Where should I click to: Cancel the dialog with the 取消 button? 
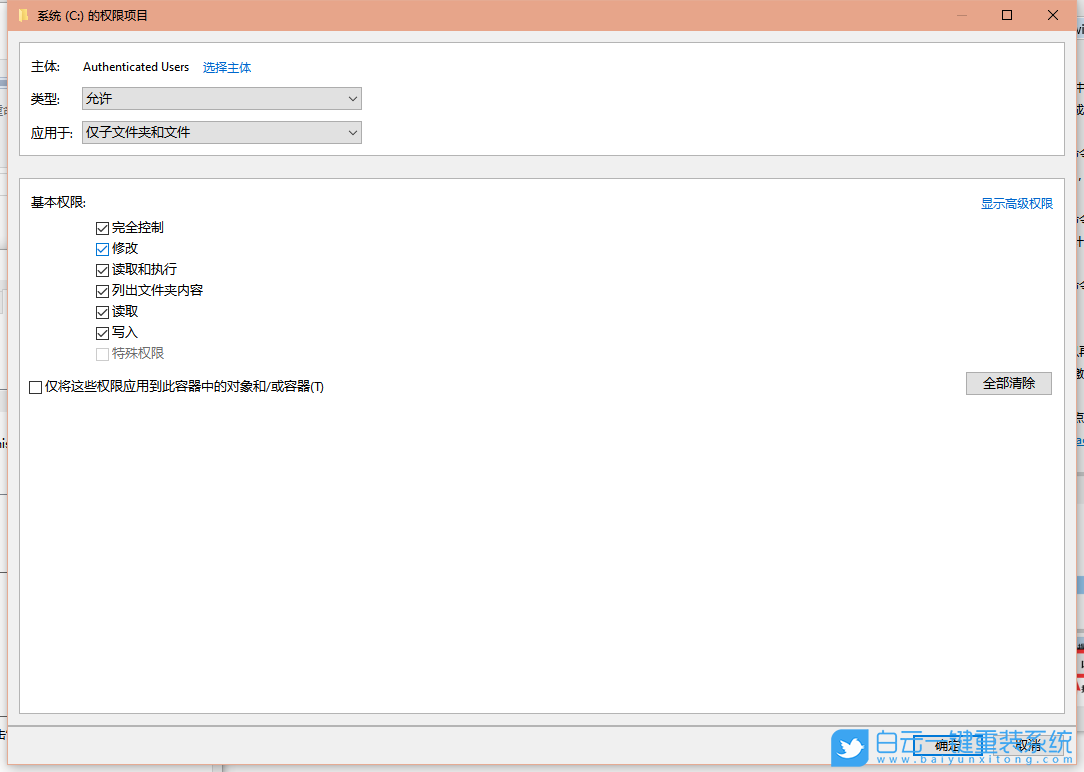(x=1028, y=746)
